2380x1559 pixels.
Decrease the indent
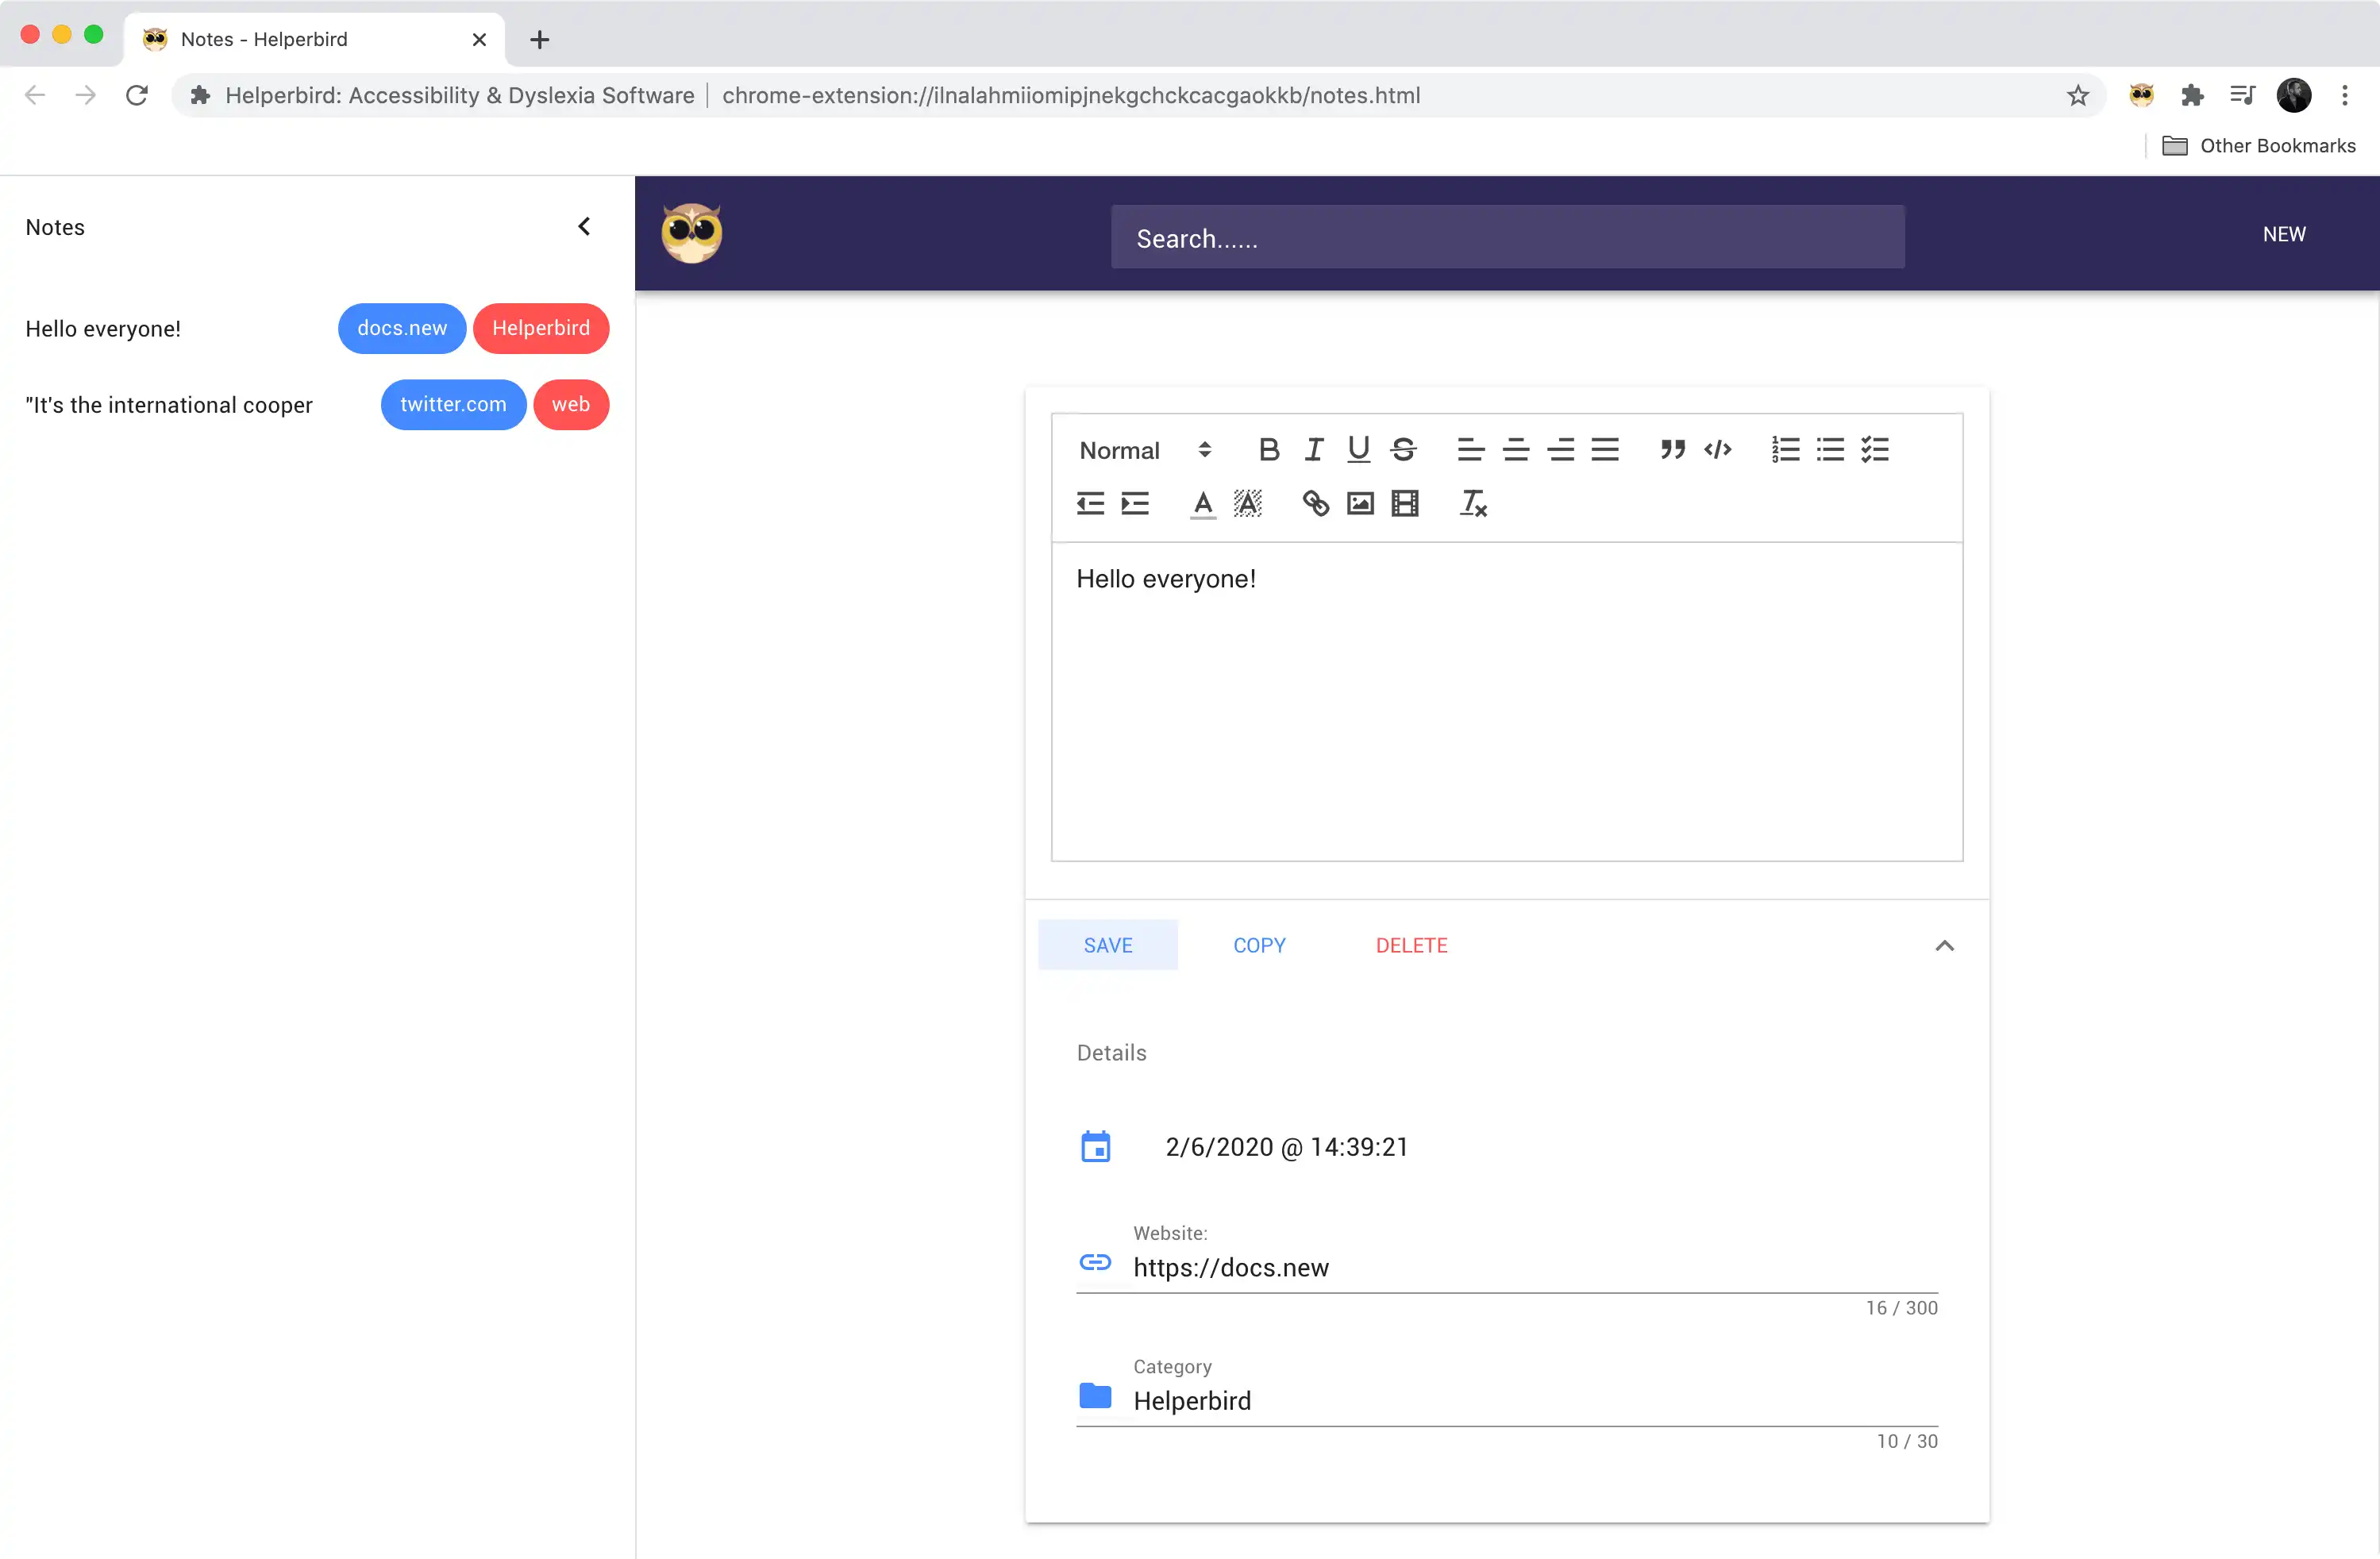coord(1090,503)
